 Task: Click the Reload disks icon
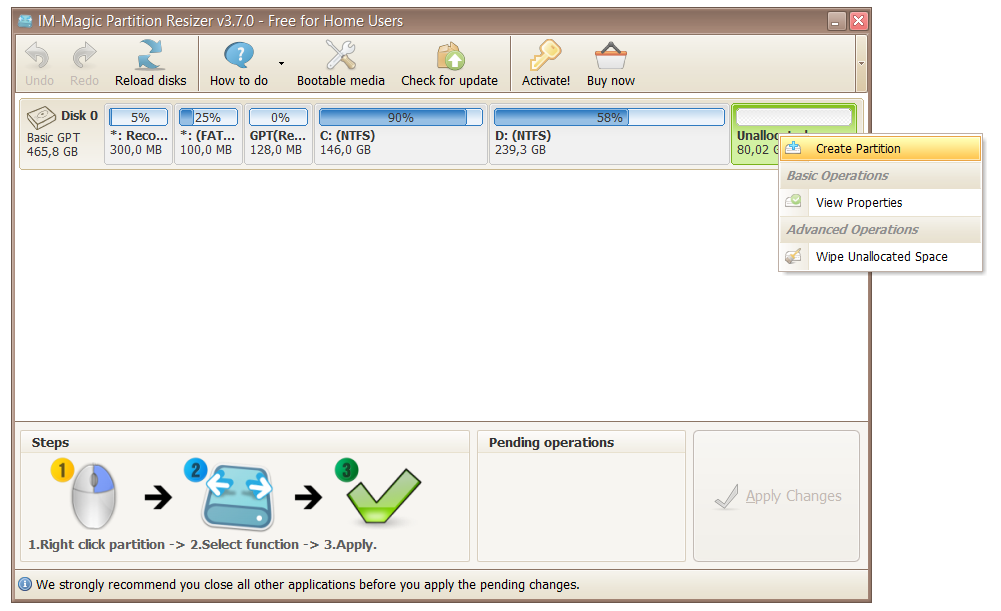point(150,55)
